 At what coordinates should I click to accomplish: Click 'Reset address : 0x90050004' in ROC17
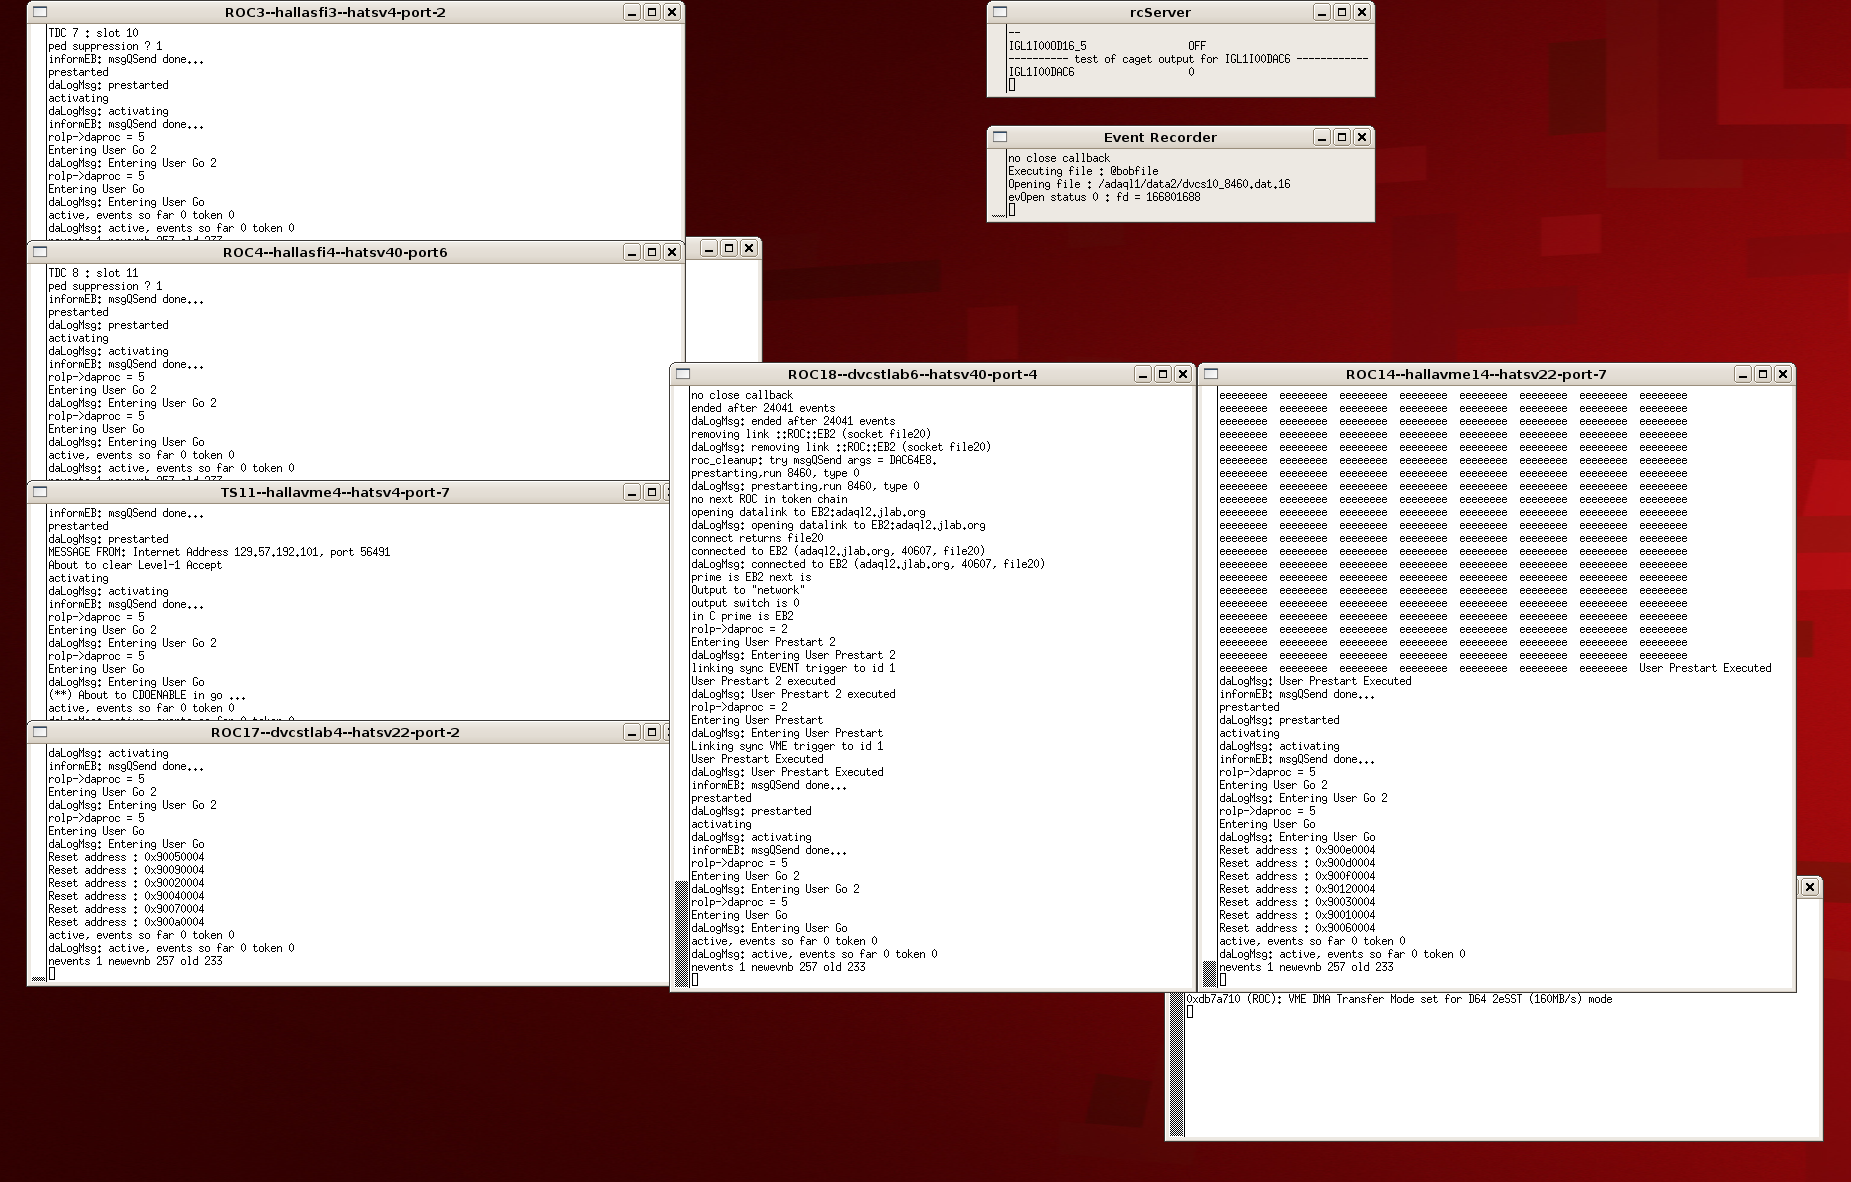126,857
